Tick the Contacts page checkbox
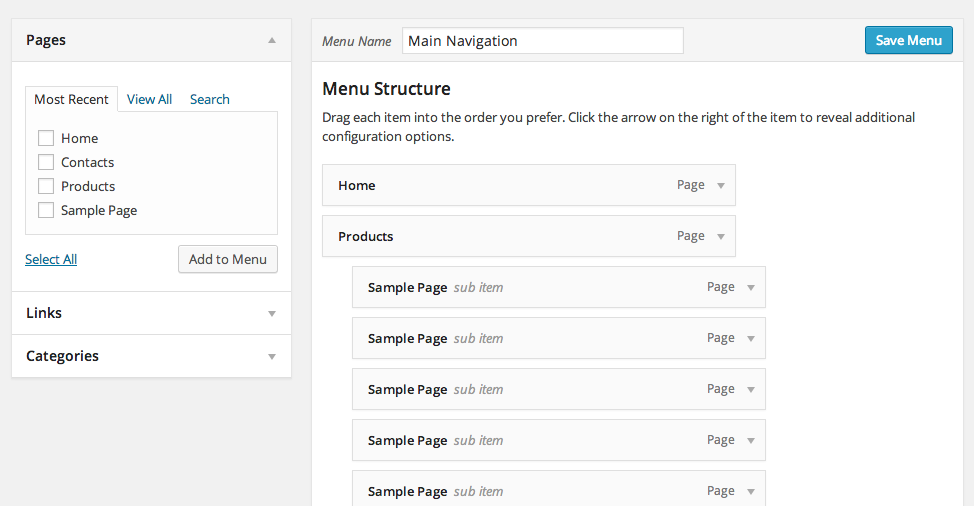The height and width of the screenshot is (506, 974). [46, 162]
